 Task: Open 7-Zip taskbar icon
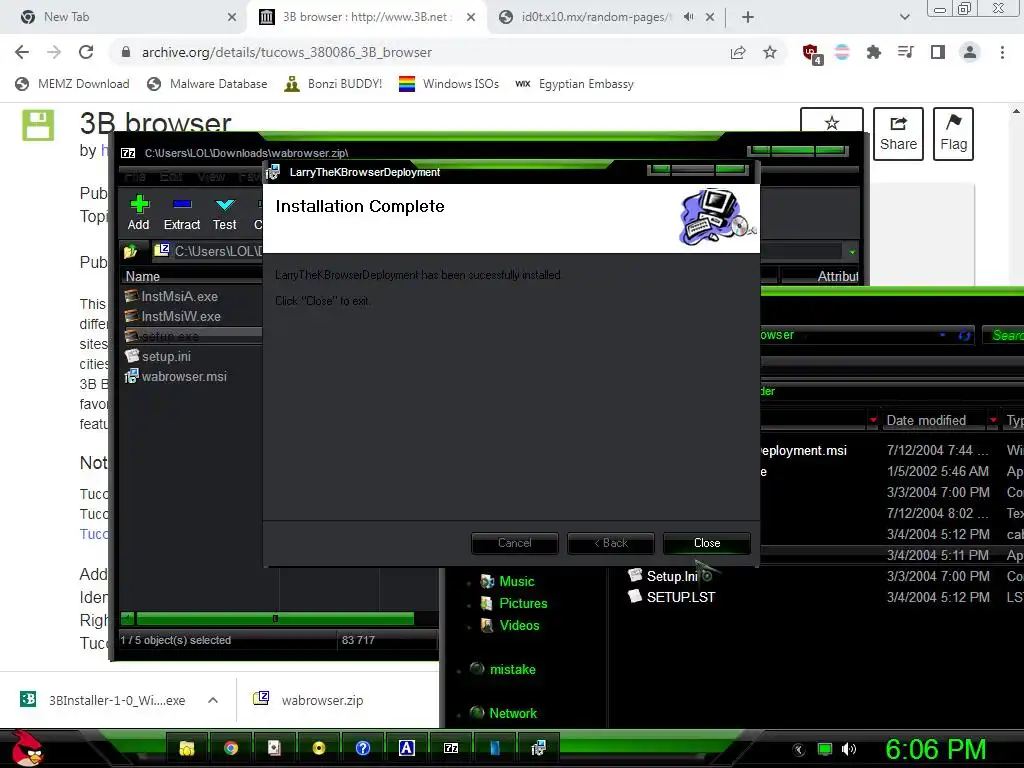coord(451,748)
